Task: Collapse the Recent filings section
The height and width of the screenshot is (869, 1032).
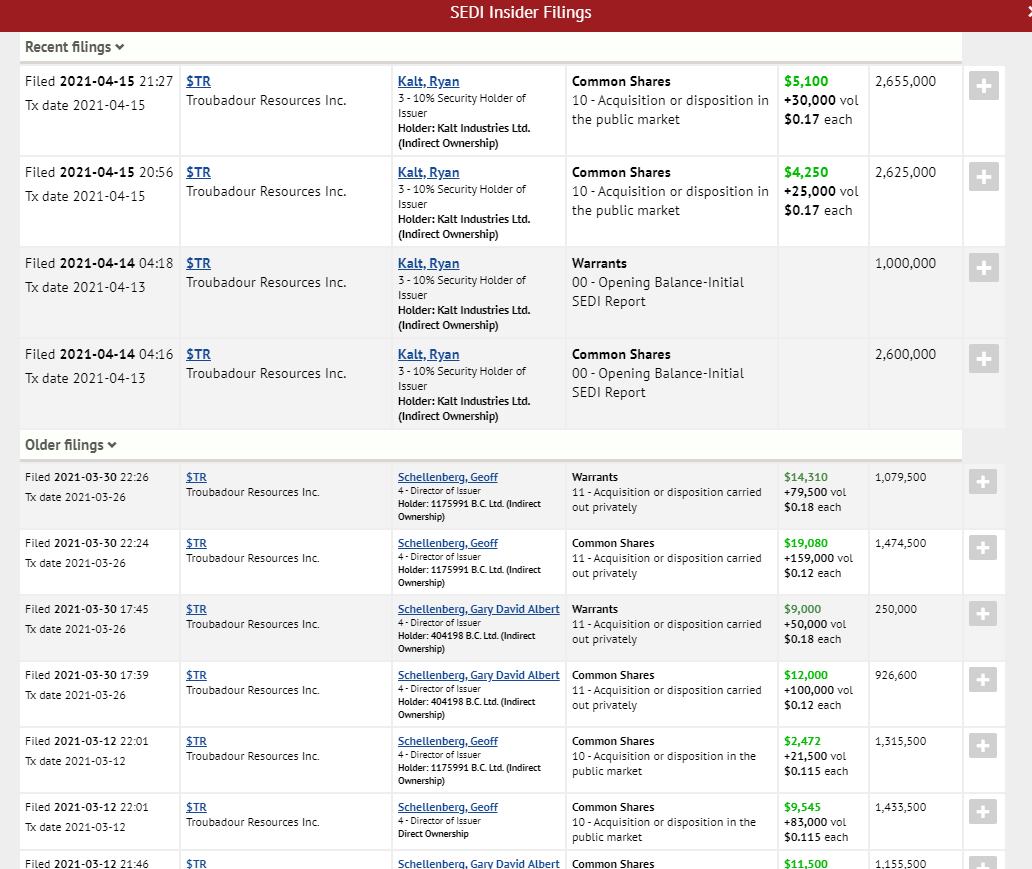Action: tap(74, 47)
